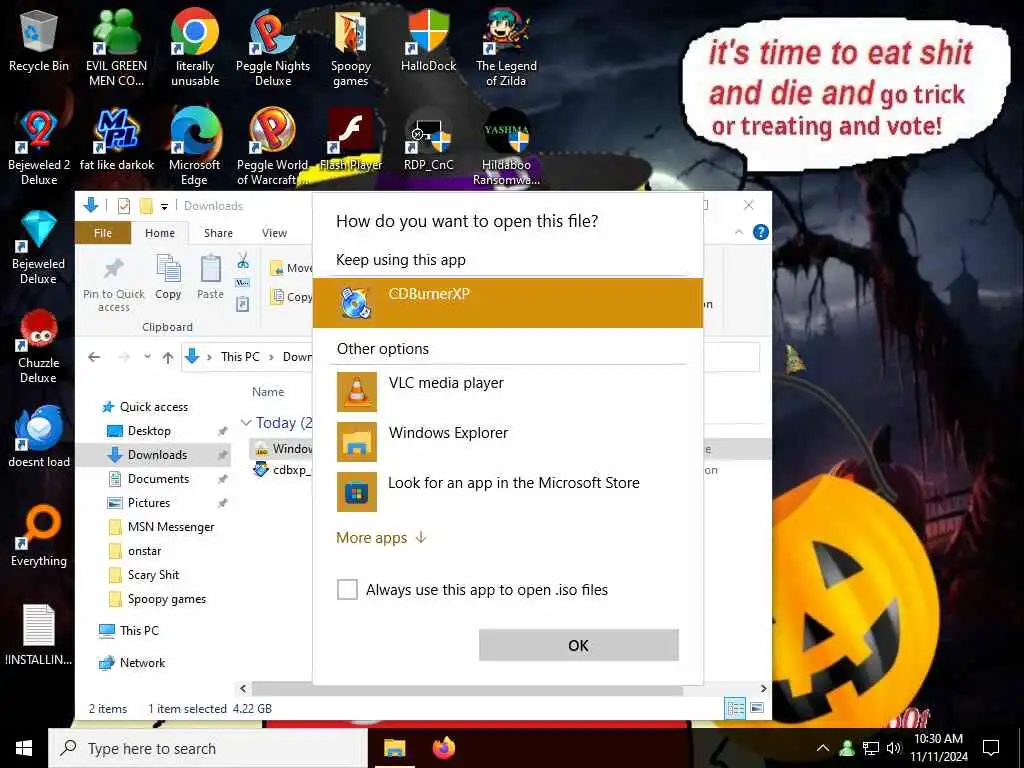Open 'fat like darkok' desktop shortcut
1024x768 pixels.
click(x=117, y=140)
